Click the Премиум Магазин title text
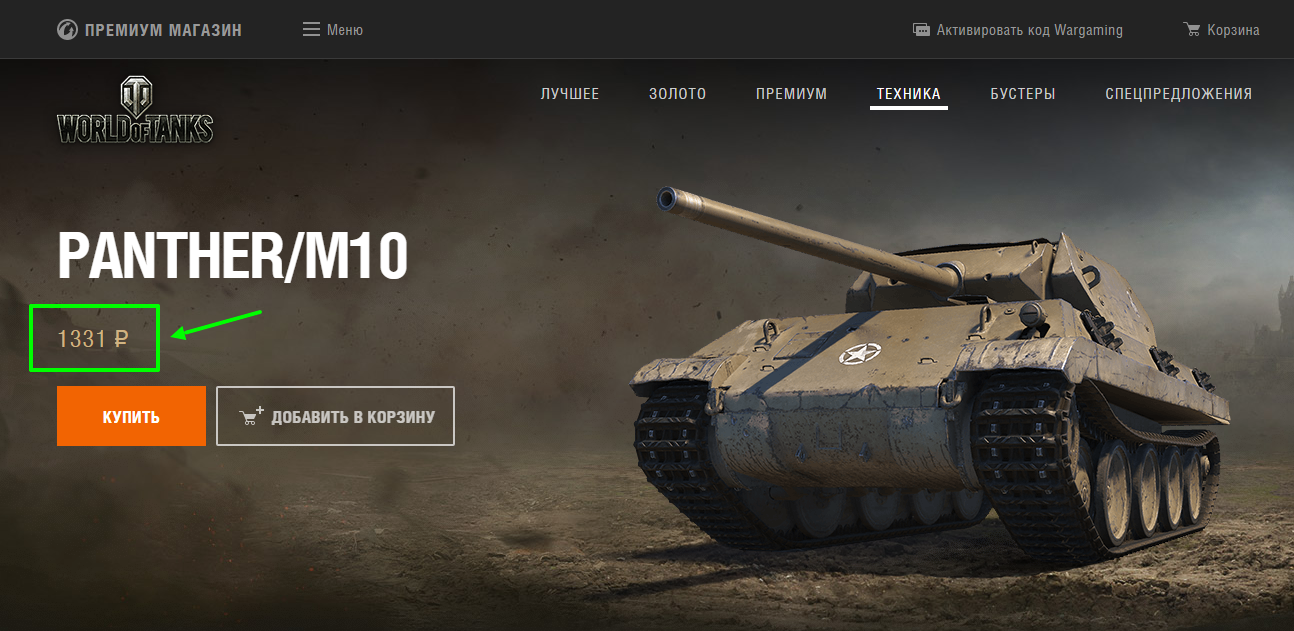This screenshot has height=631, width=1294. pos(163,30)
